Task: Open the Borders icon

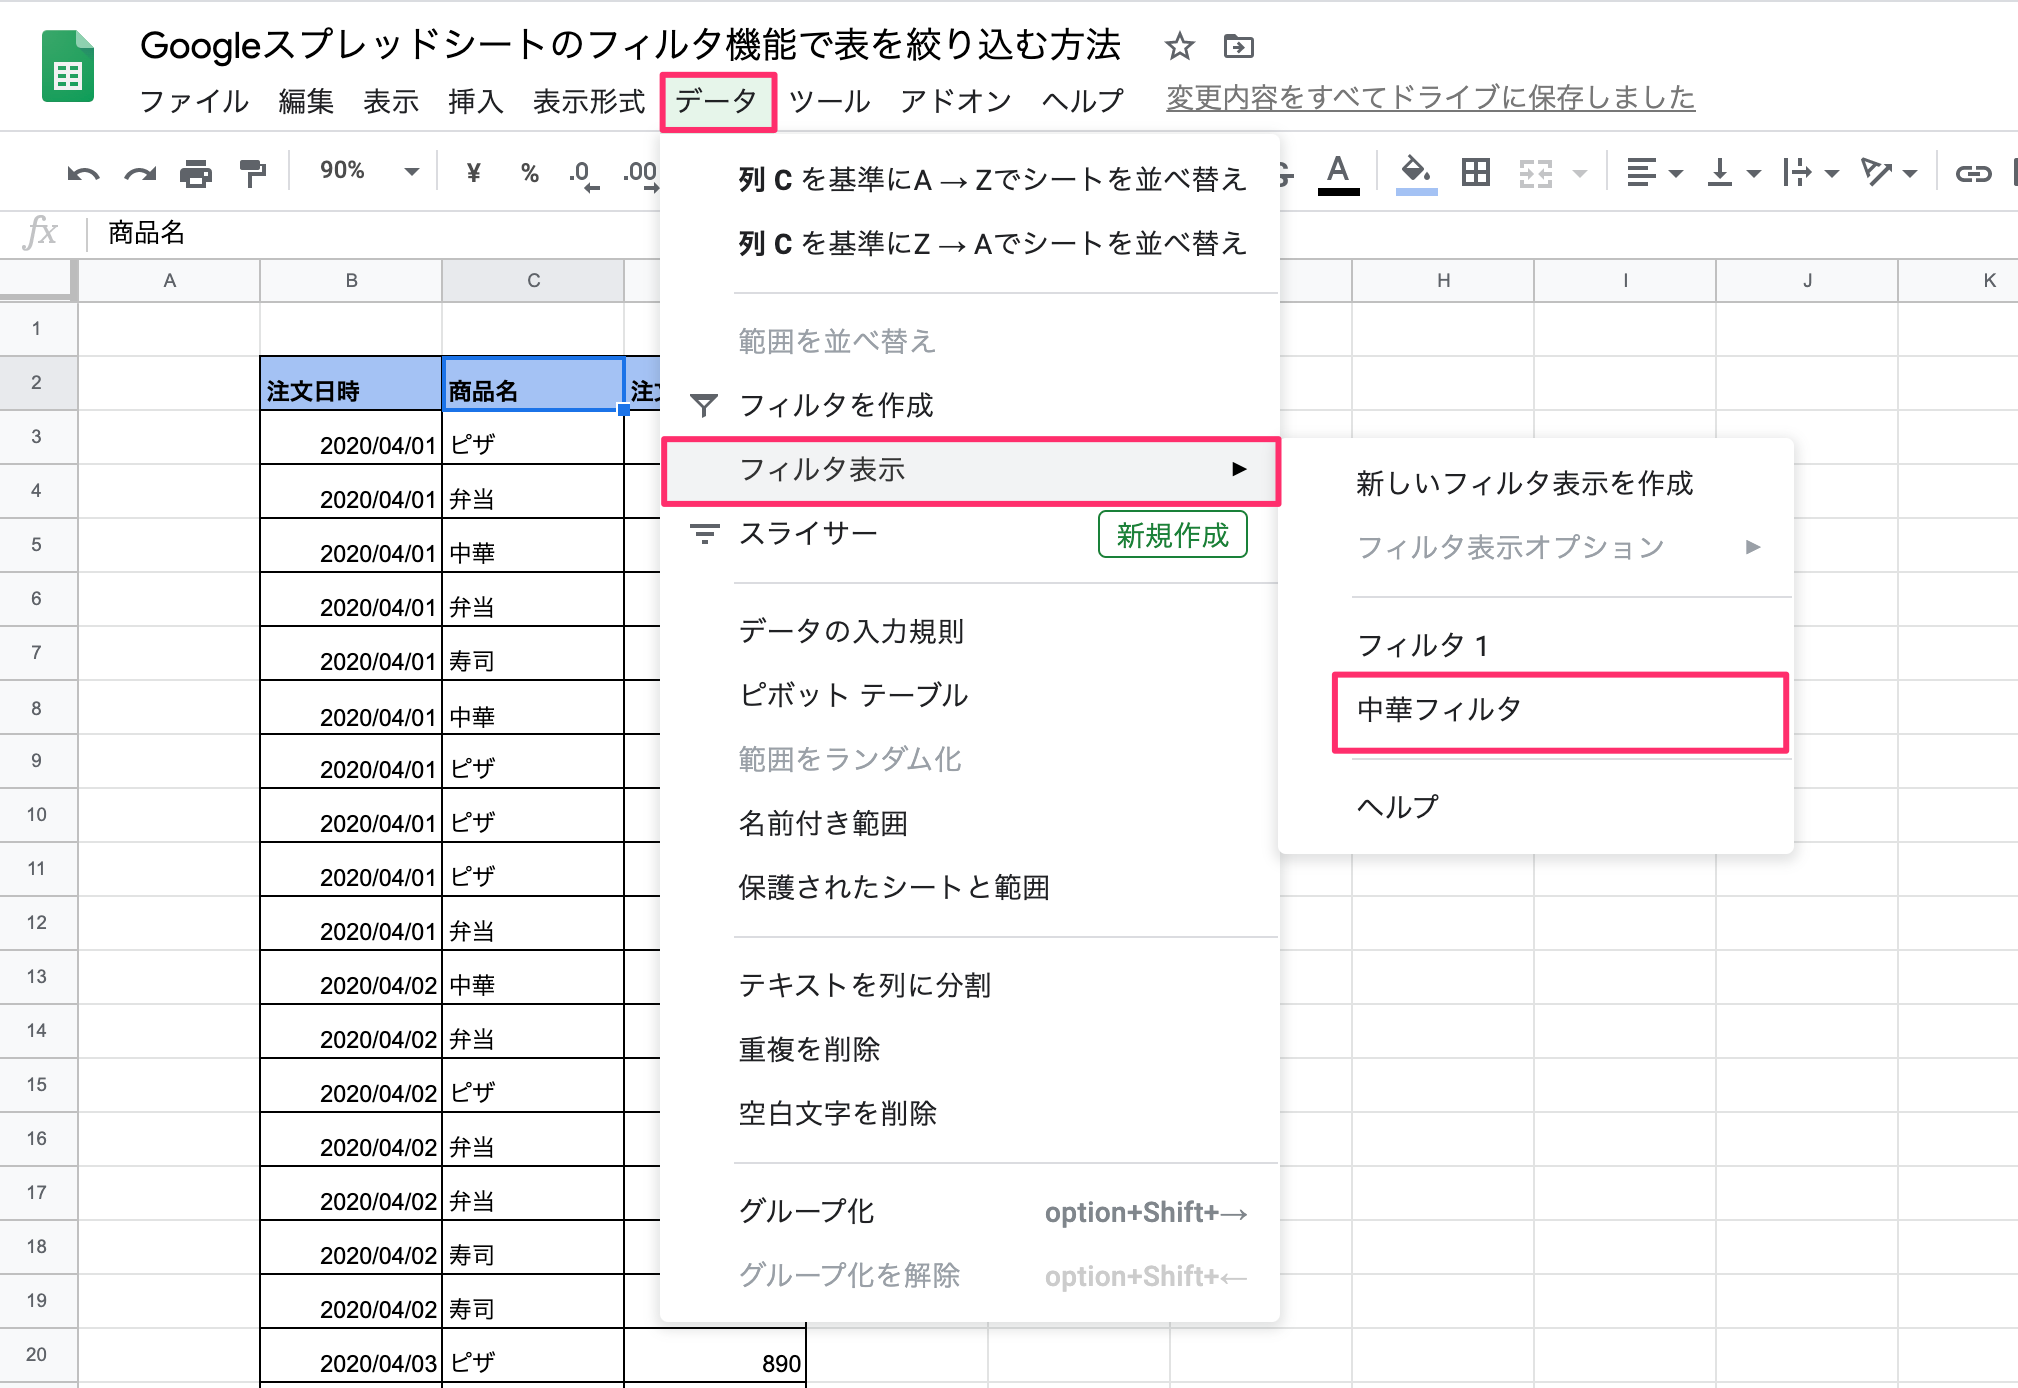Action: point(1477,172)
